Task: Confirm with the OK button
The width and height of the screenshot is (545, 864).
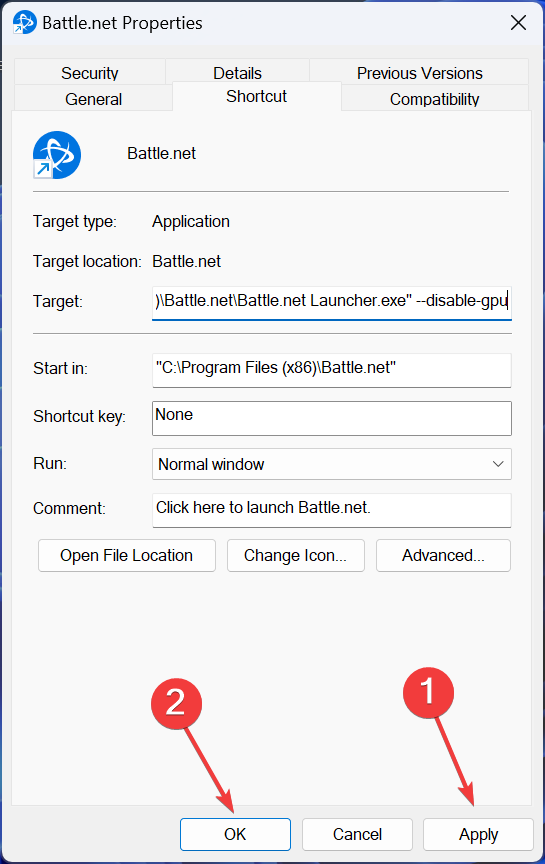Action: click(235, 834)
